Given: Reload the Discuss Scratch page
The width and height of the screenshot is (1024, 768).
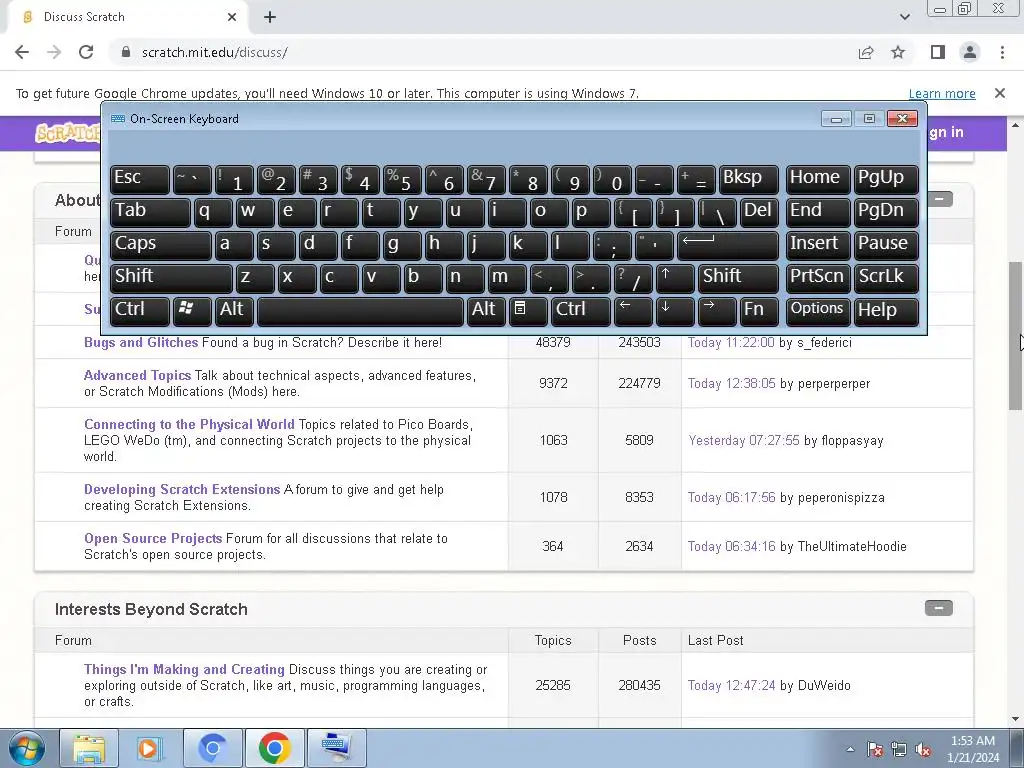Looking at the screenshot, I should [86, 52].
